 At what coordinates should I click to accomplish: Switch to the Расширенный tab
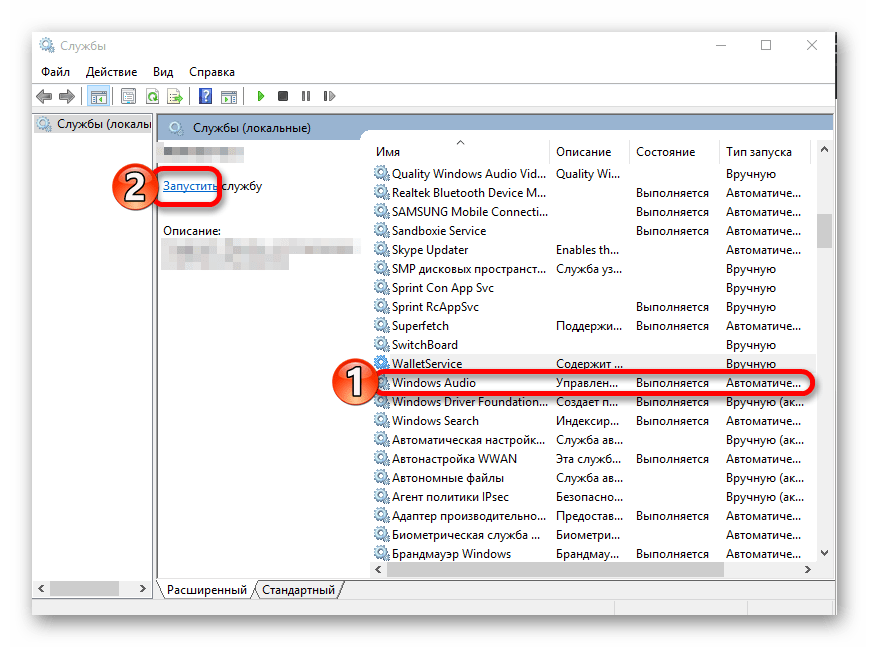207,590
